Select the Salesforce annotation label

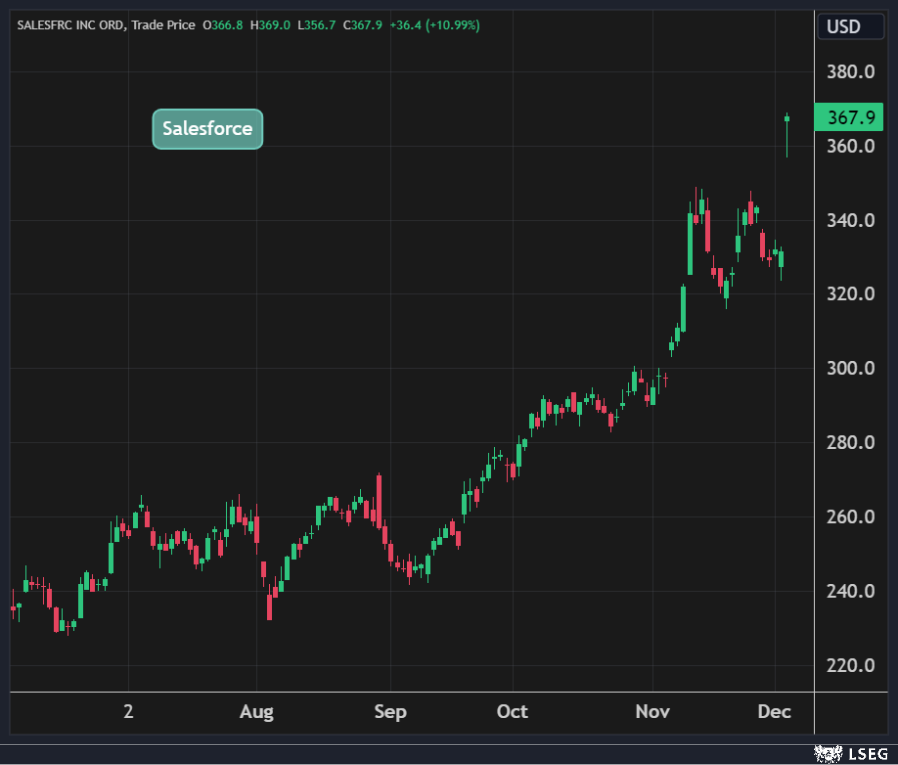pyautogui.click(x=207, y=129)
